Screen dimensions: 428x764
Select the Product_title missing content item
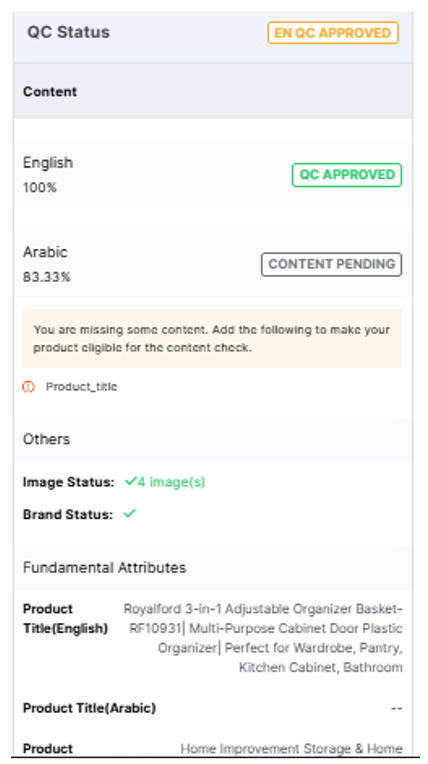81,387
